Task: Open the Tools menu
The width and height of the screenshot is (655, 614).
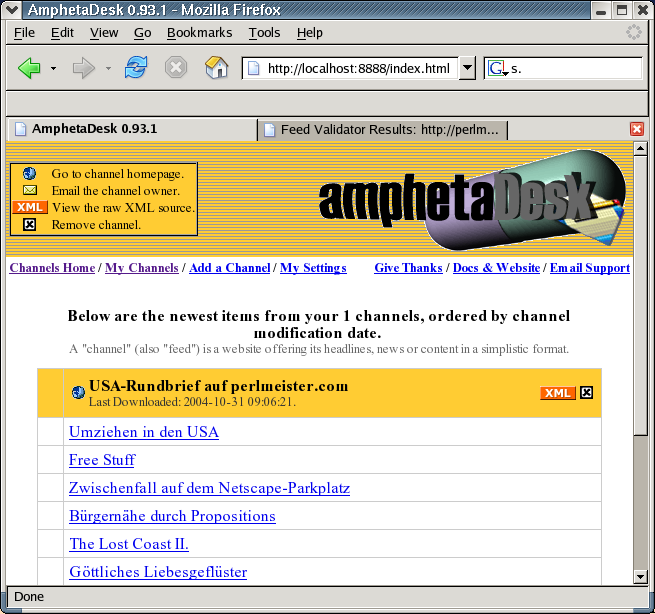Action: 264,33
